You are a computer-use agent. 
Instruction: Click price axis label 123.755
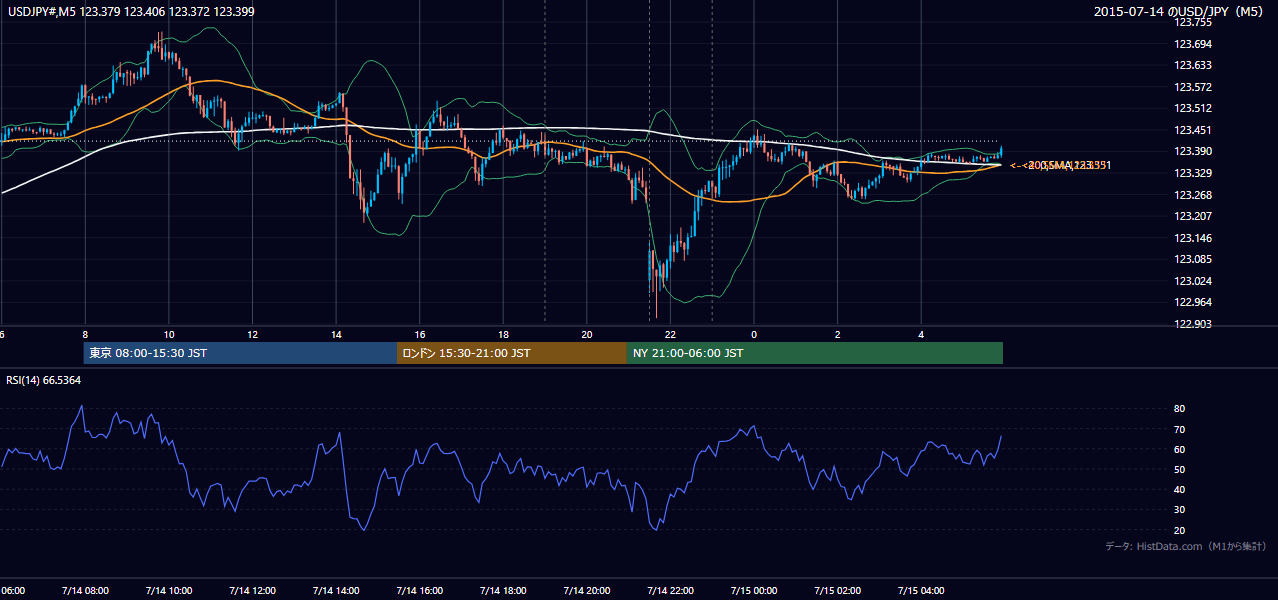(1192, 22)
